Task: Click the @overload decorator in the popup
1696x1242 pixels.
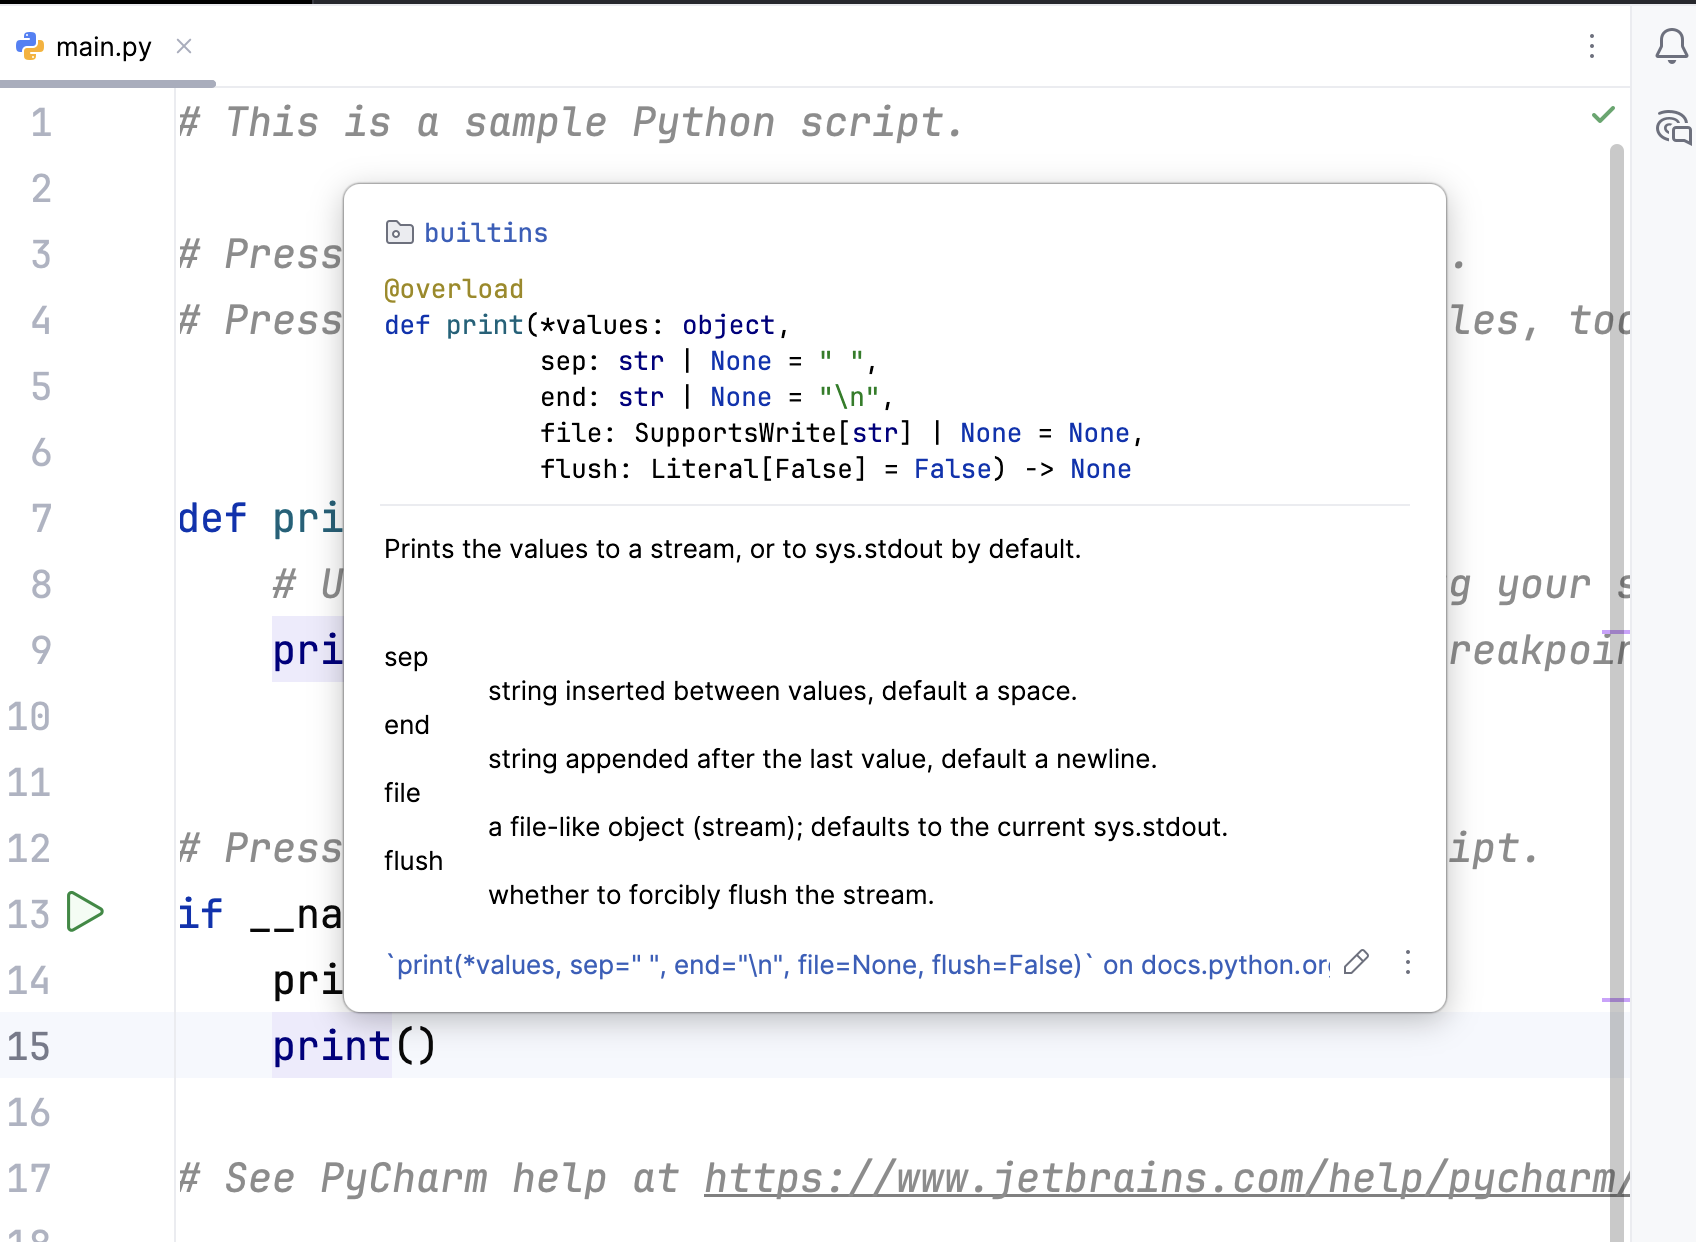Action: [x=454, y=289]
